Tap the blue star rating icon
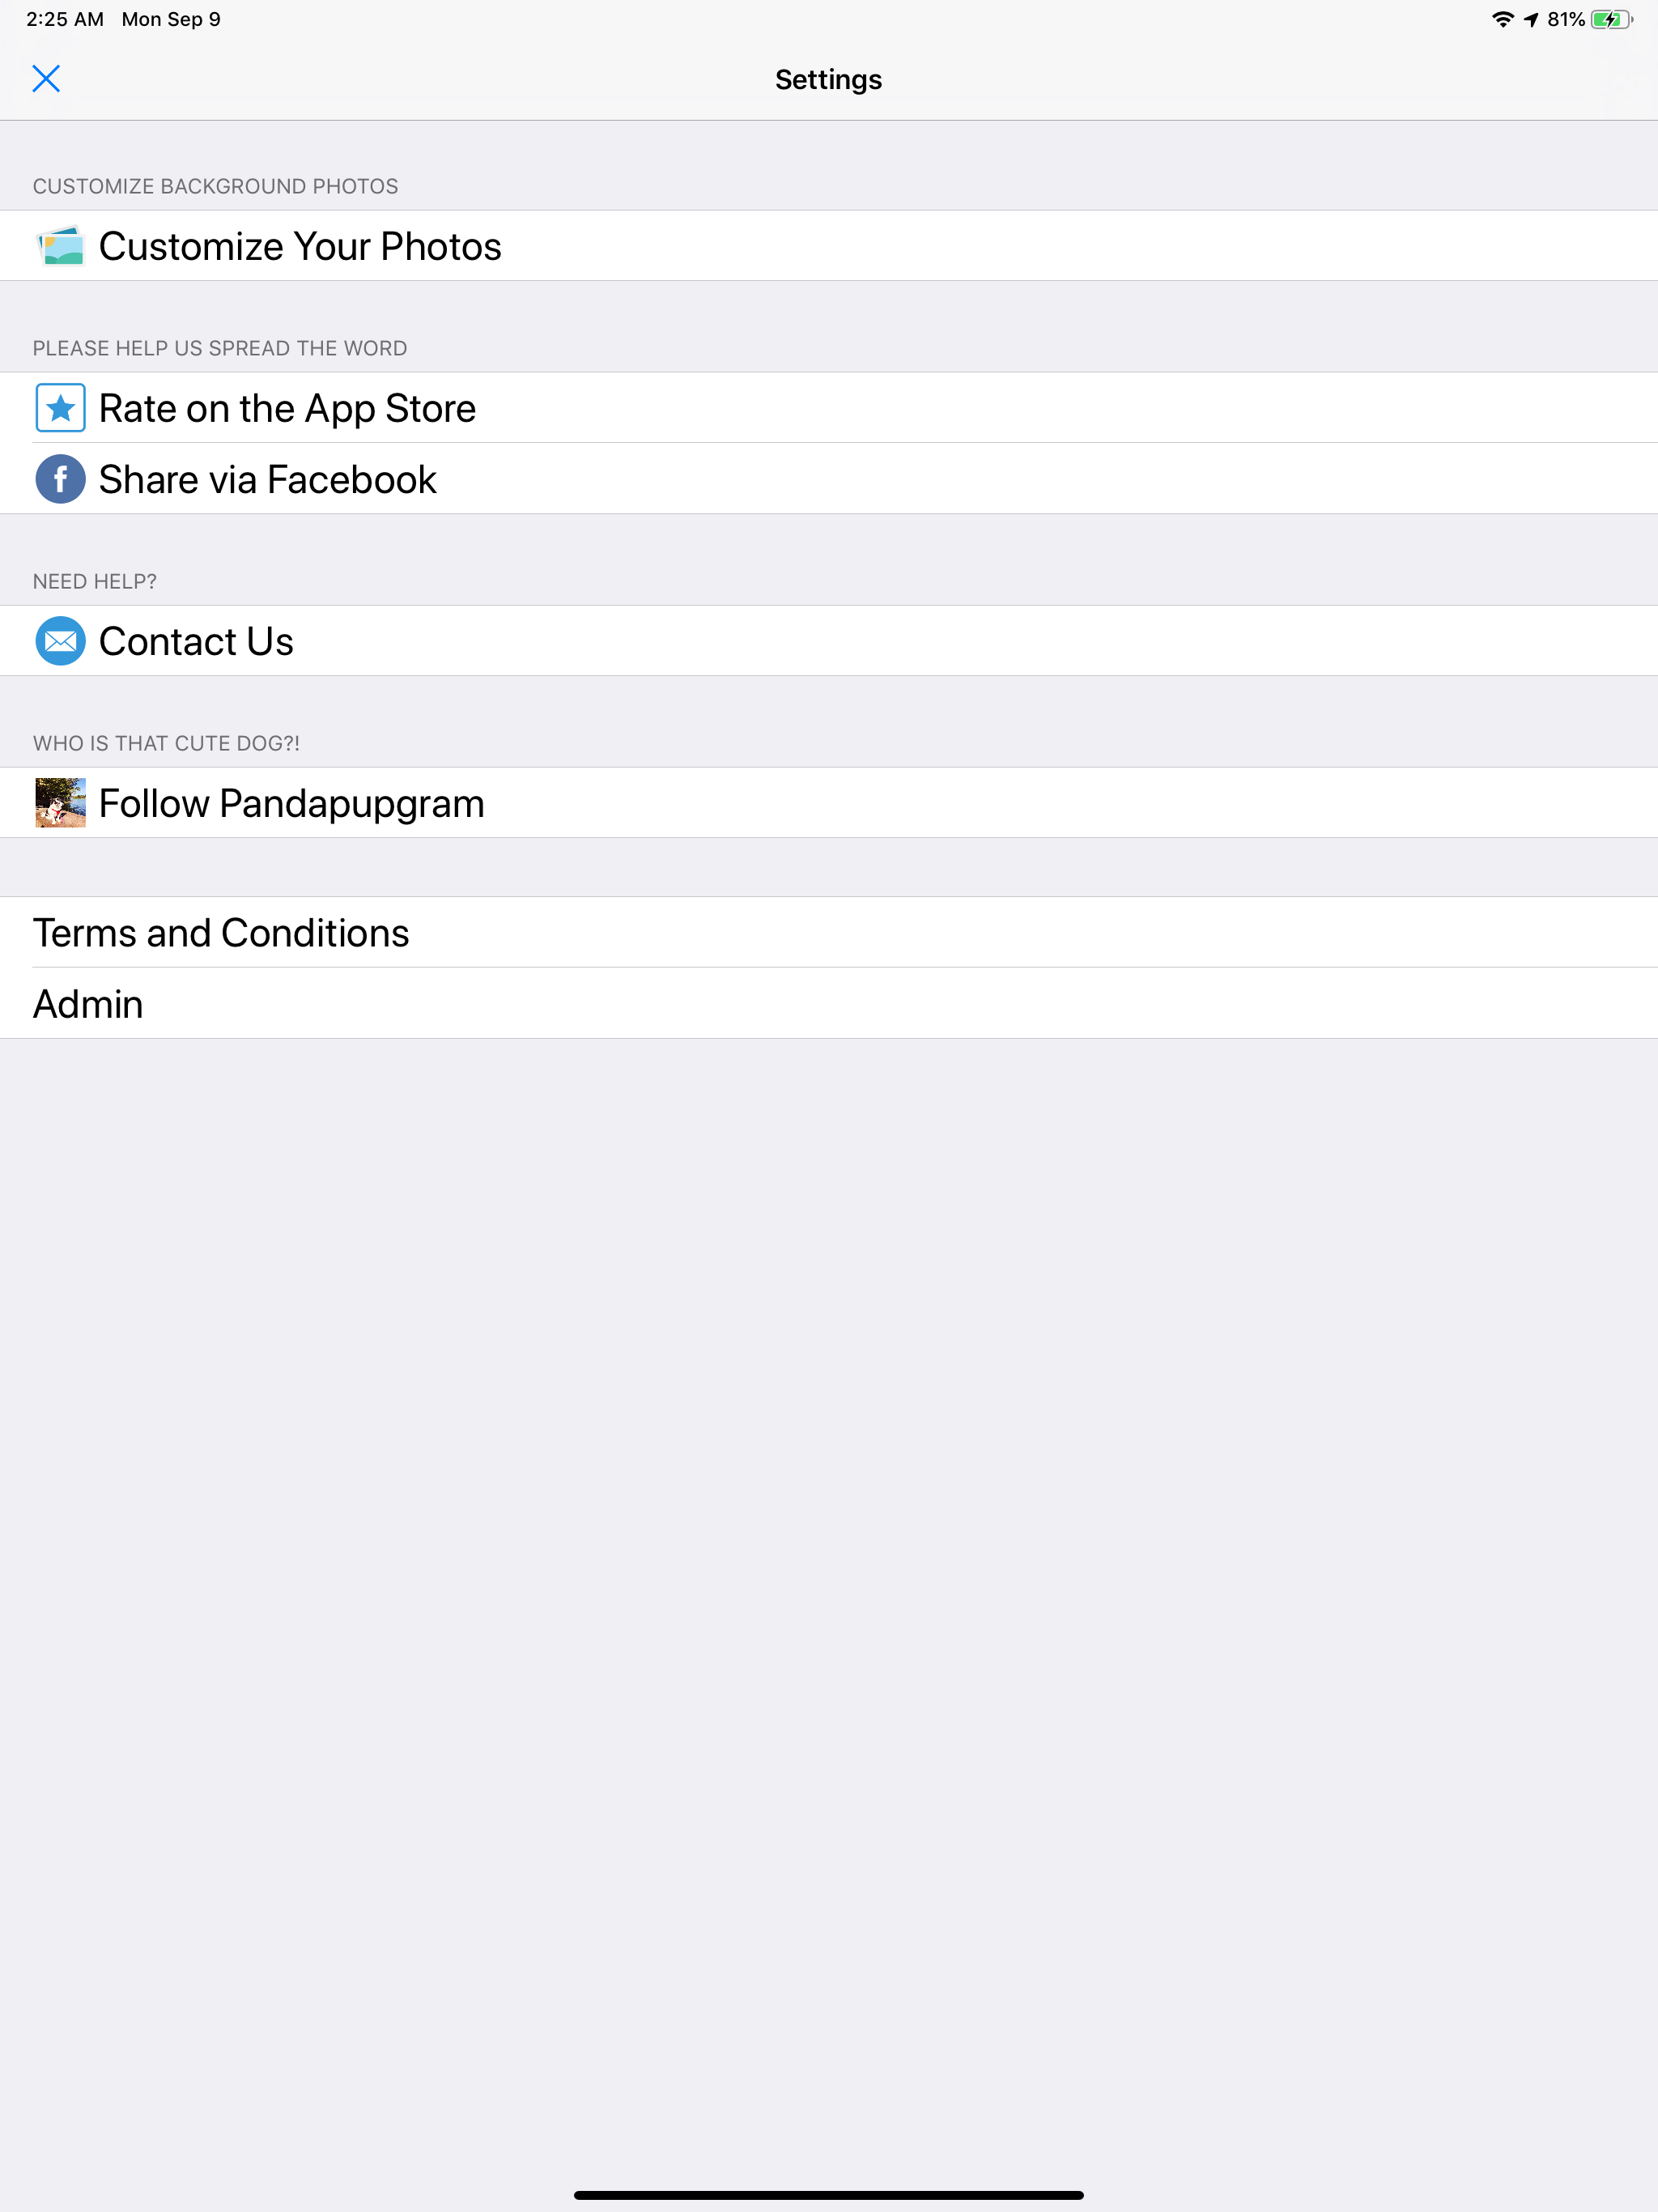Viewport: 1658px width, 2212px height. (x=60, y=408)
